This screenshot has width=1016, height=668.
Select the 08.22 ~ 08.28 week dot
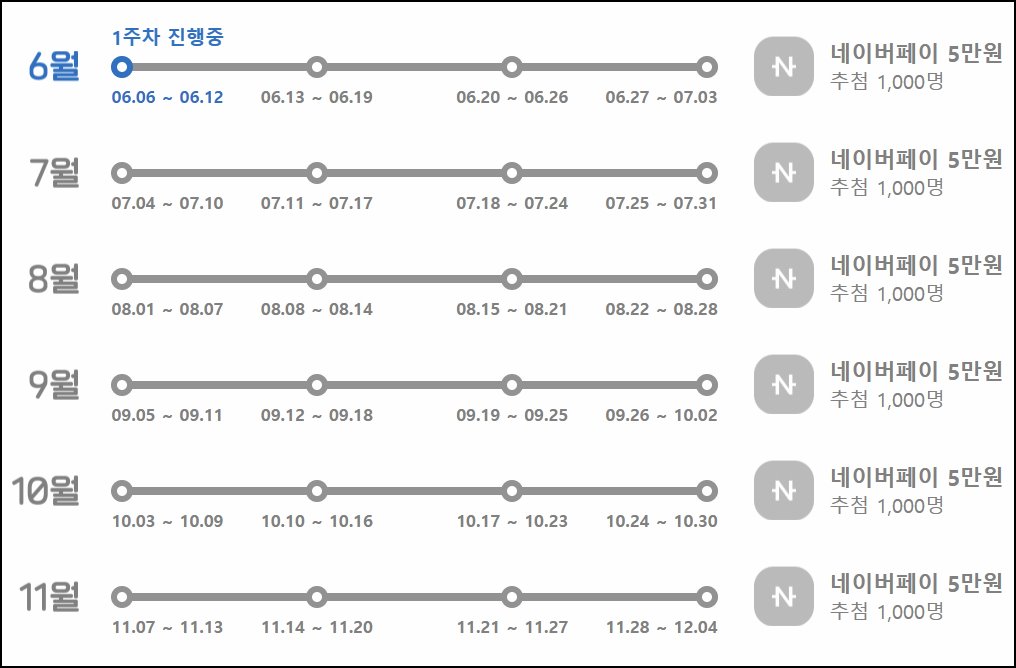click(708, 279)
